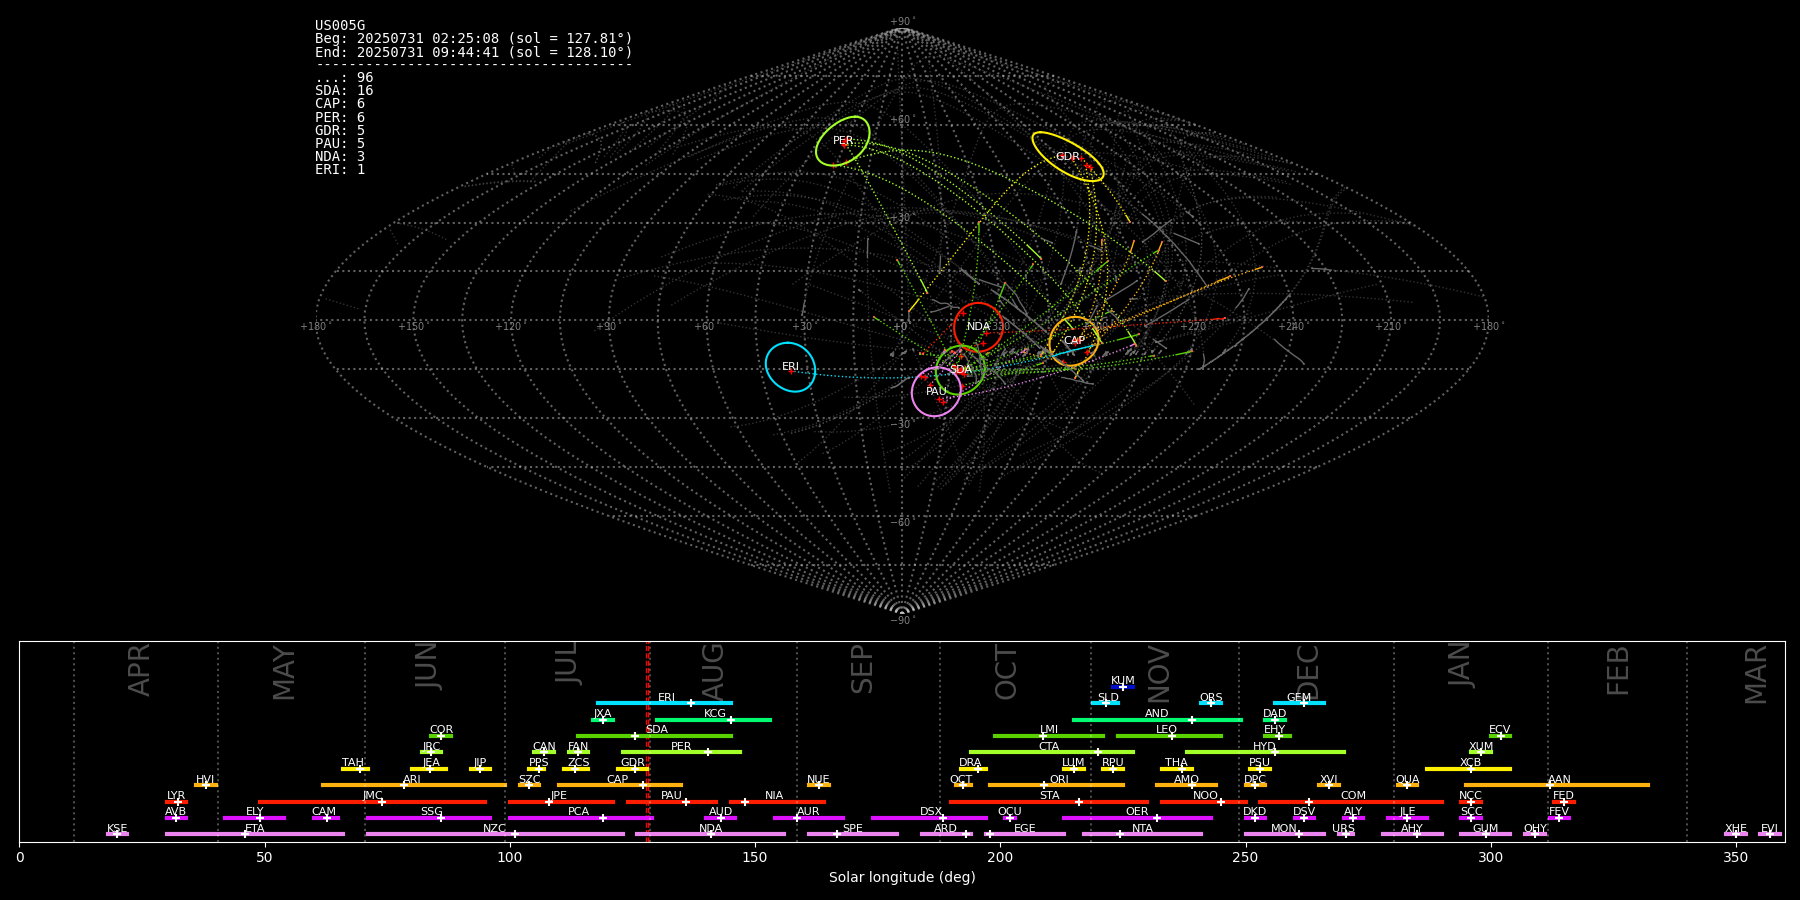Click the cyan ERI bar in timeline
Image resolution: width=1800 pixels, height=900 pixels.
664,703
